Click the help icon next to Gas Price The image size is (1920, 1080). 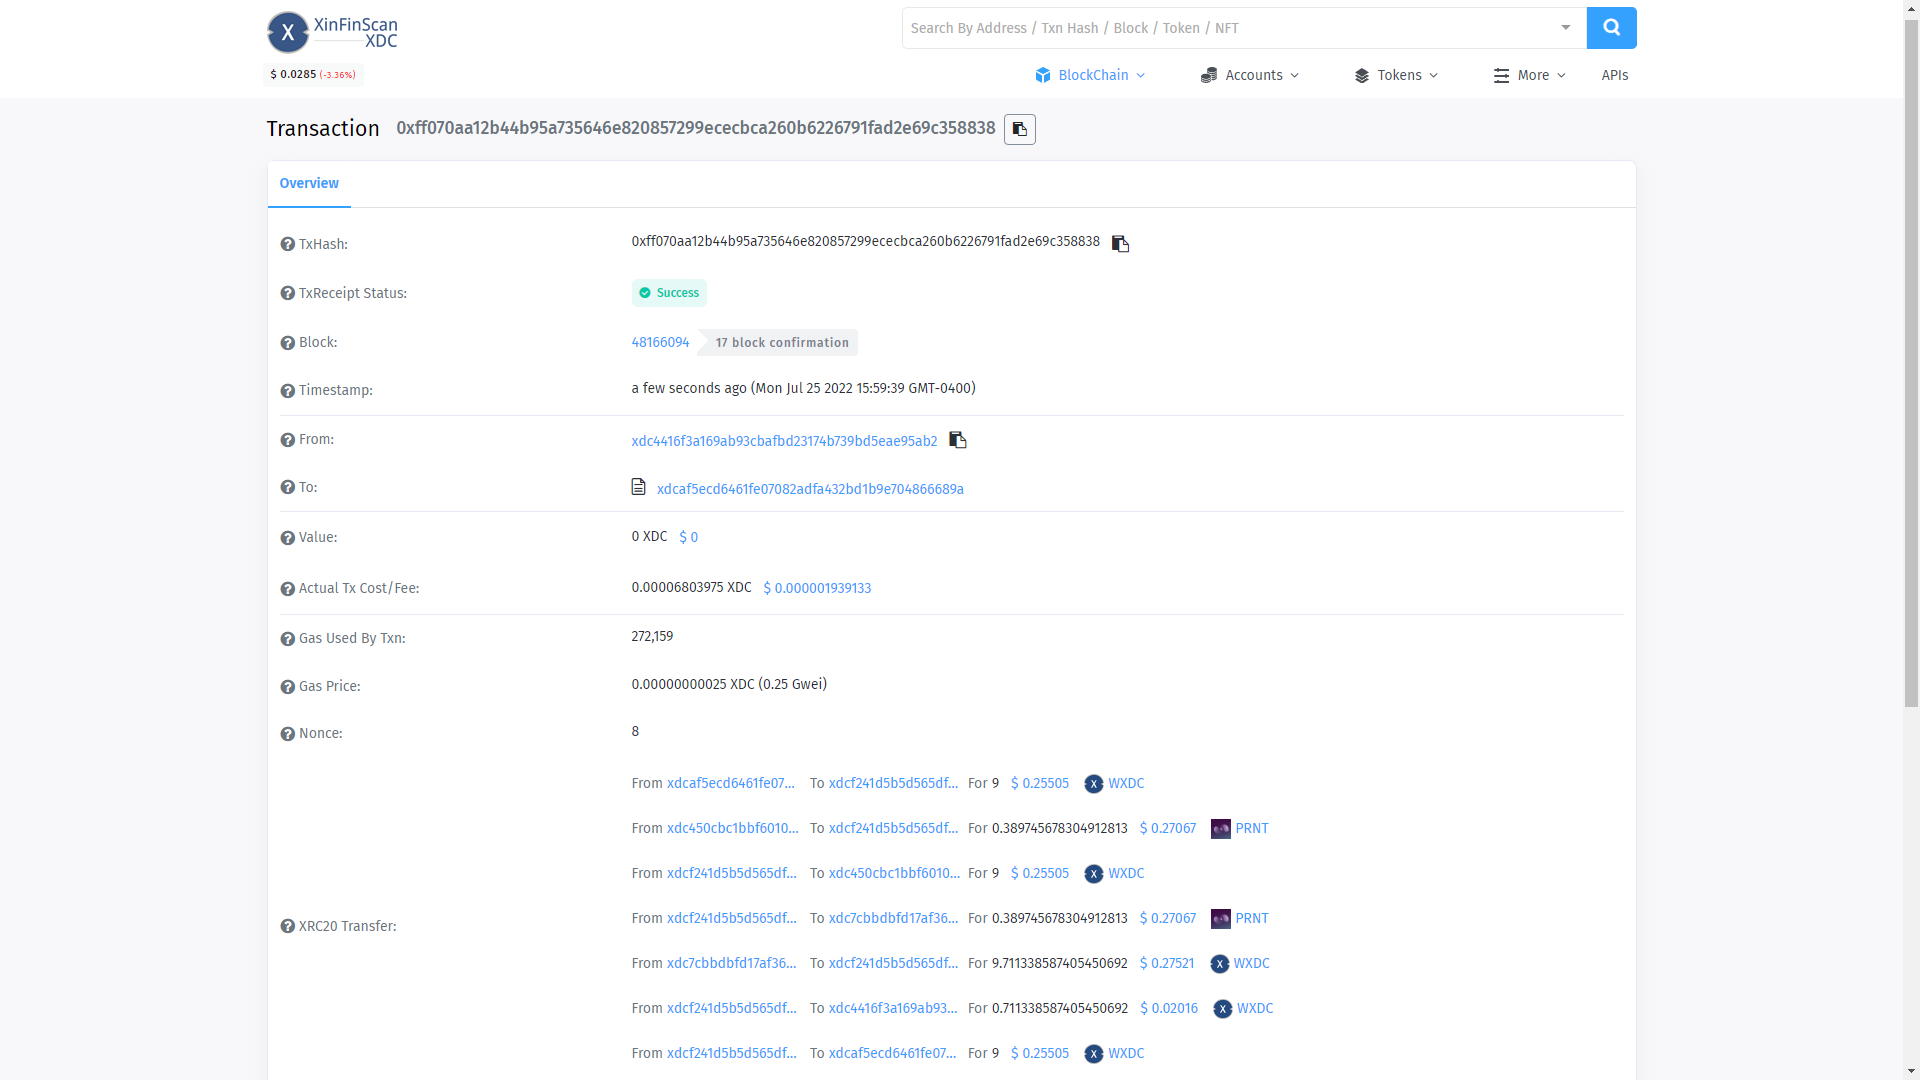point(287,687)
